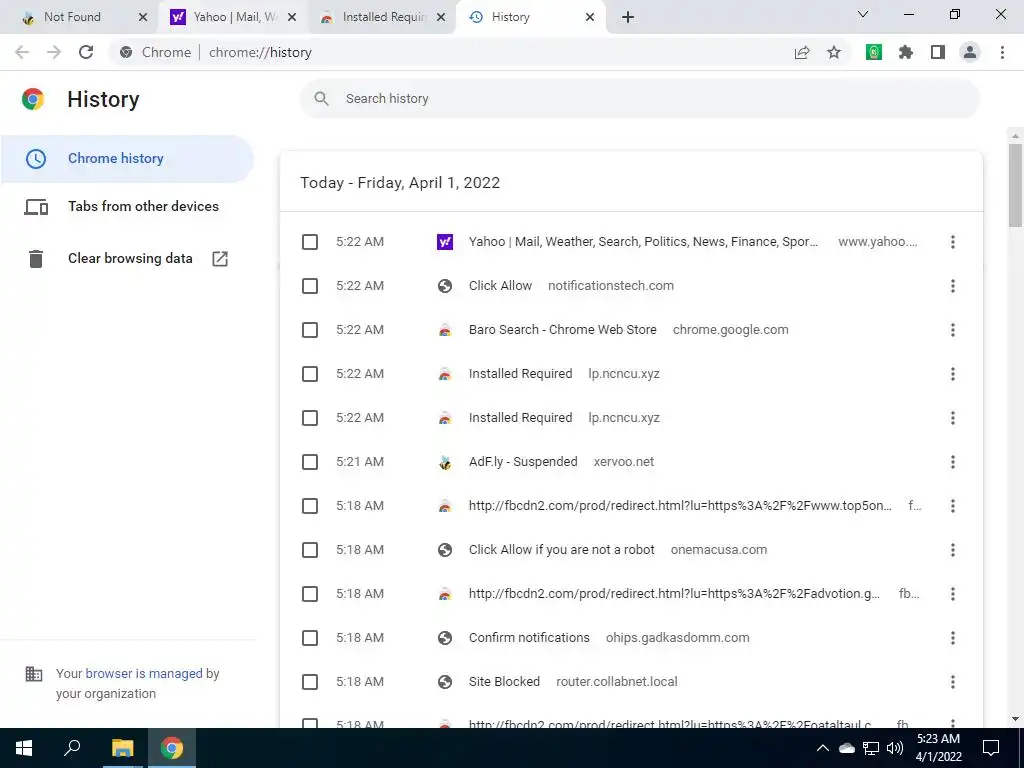The width and height of the screenshot is (1024, 768).
Task: Toggle the side panel icon
Action: tap(938, 52)
